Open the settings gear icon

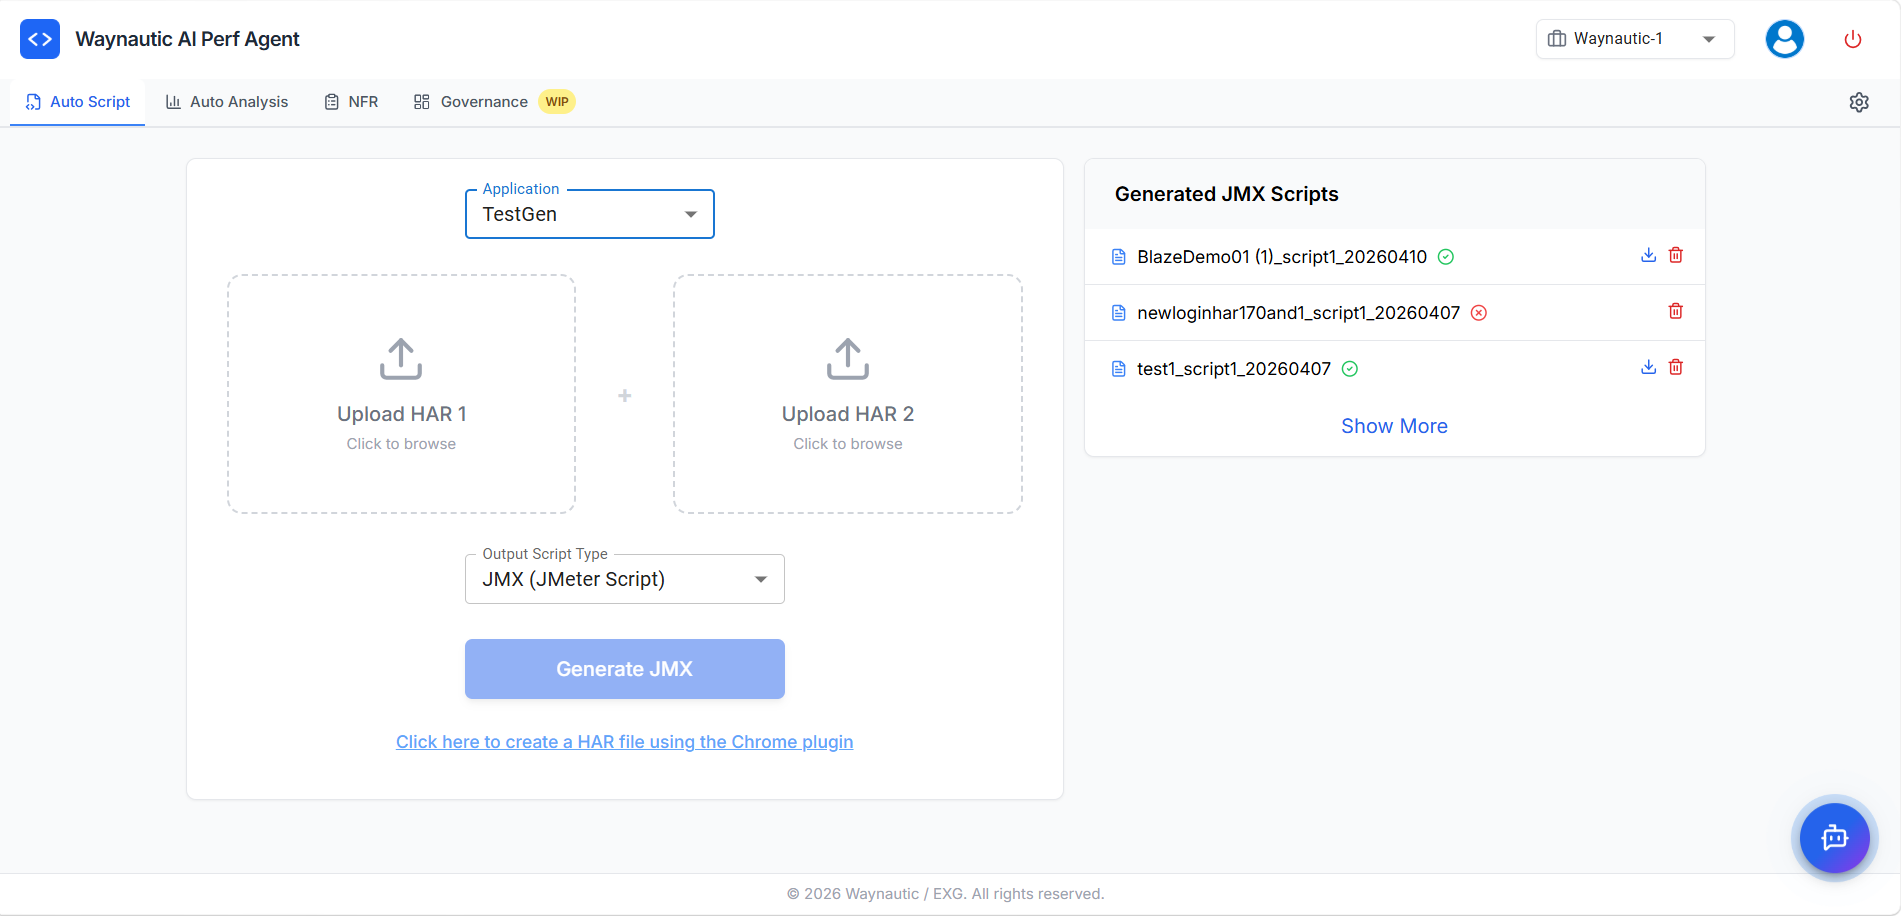coord(1858,101)
